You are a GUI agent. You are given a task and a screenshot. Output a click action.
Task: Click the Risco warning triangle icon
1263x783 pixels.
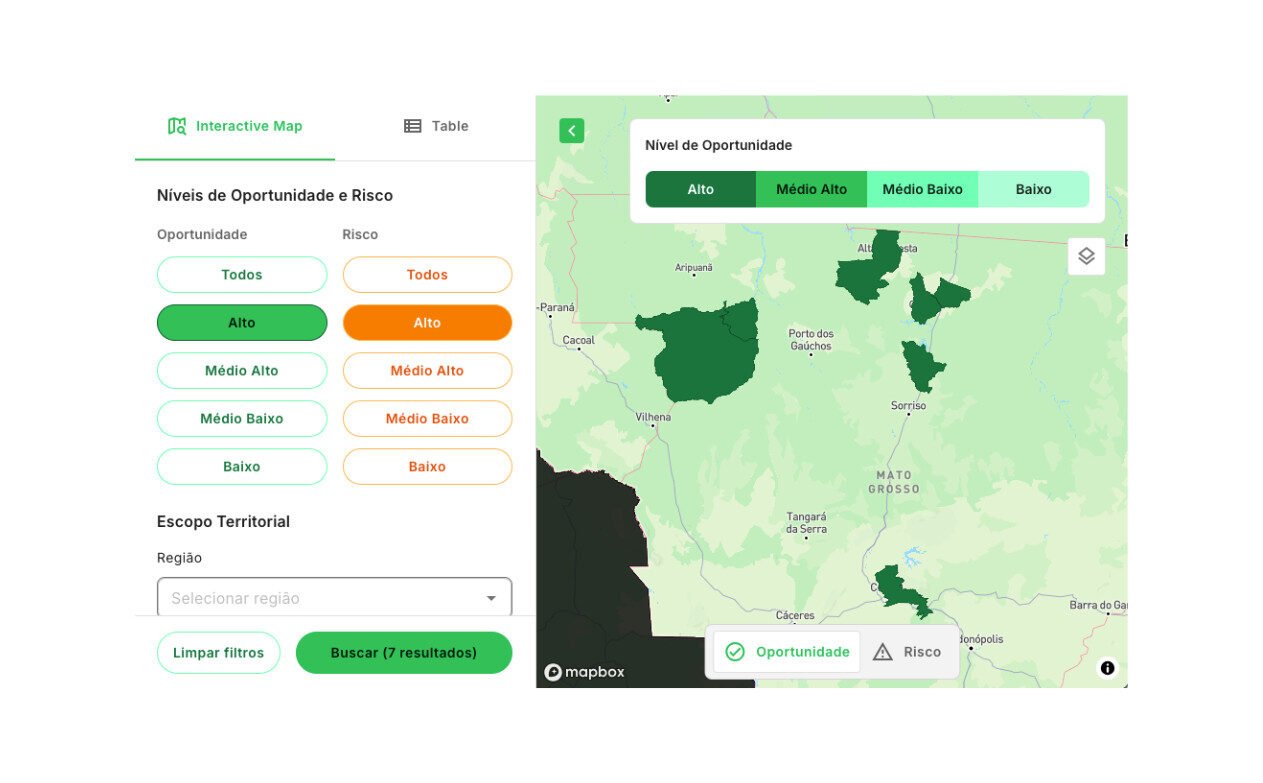pos(882,652)
